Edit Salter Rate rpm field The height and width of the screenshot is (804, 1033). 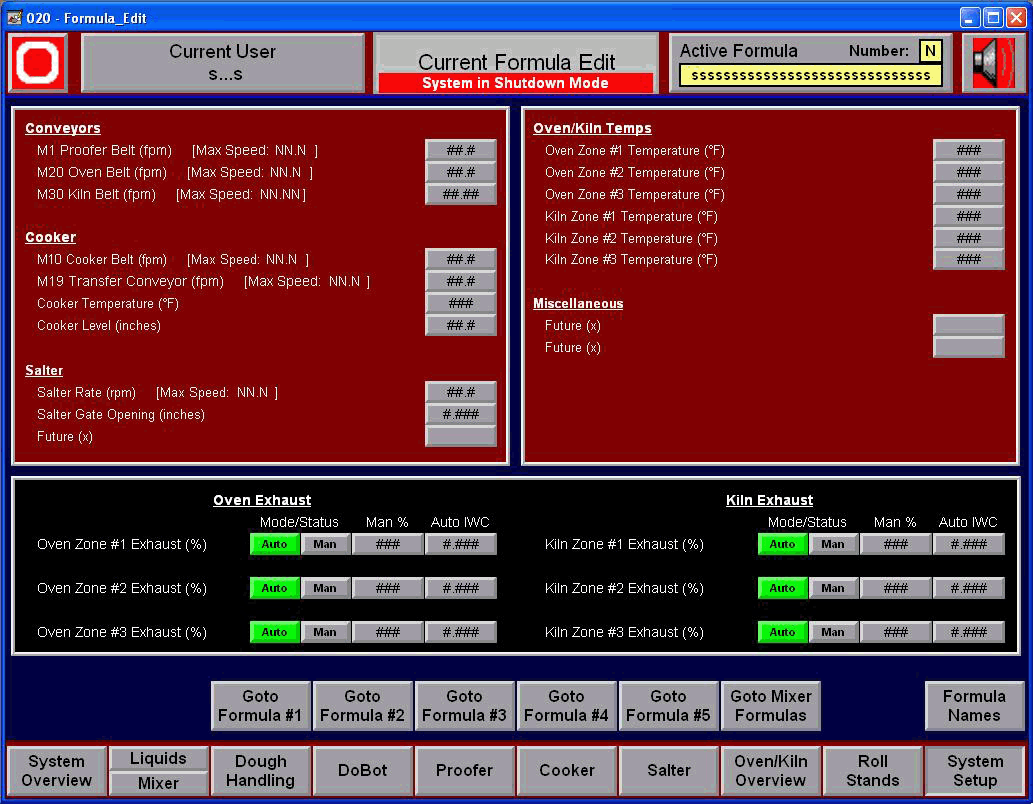point(461,393)
